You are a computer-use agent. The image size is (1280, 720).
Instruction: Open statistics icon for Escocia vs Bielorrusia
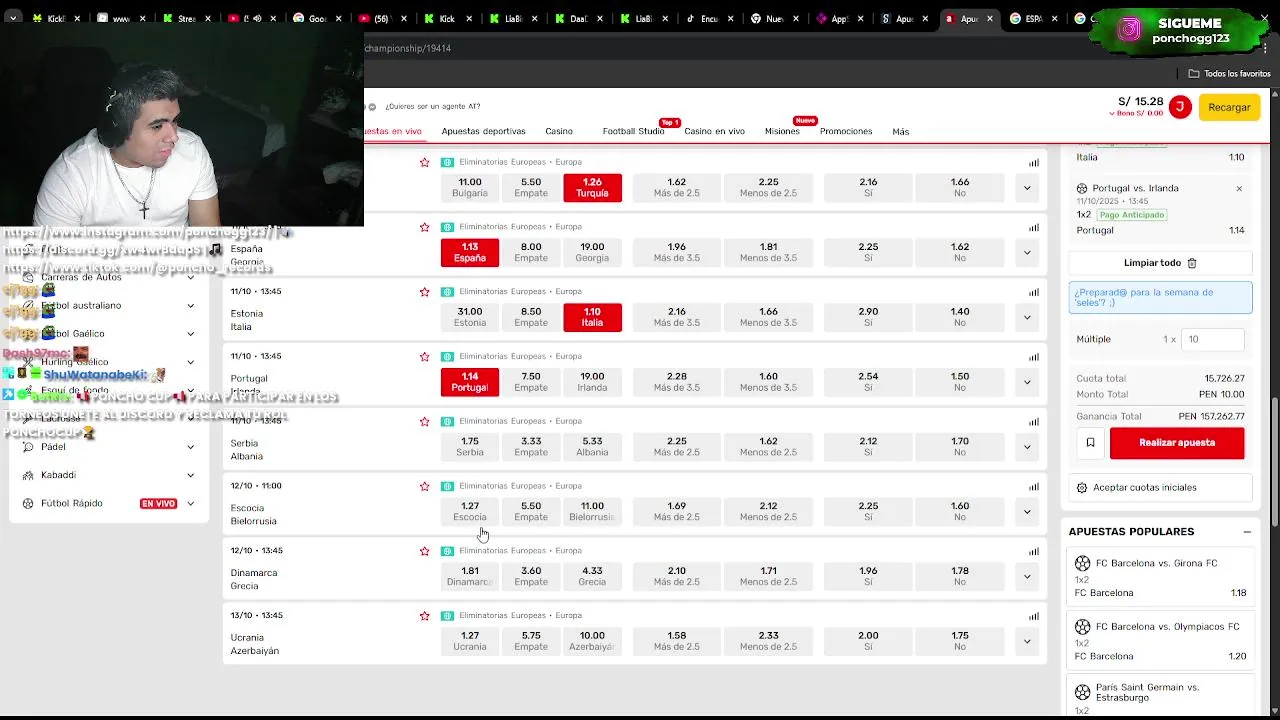coord(1034,487)
